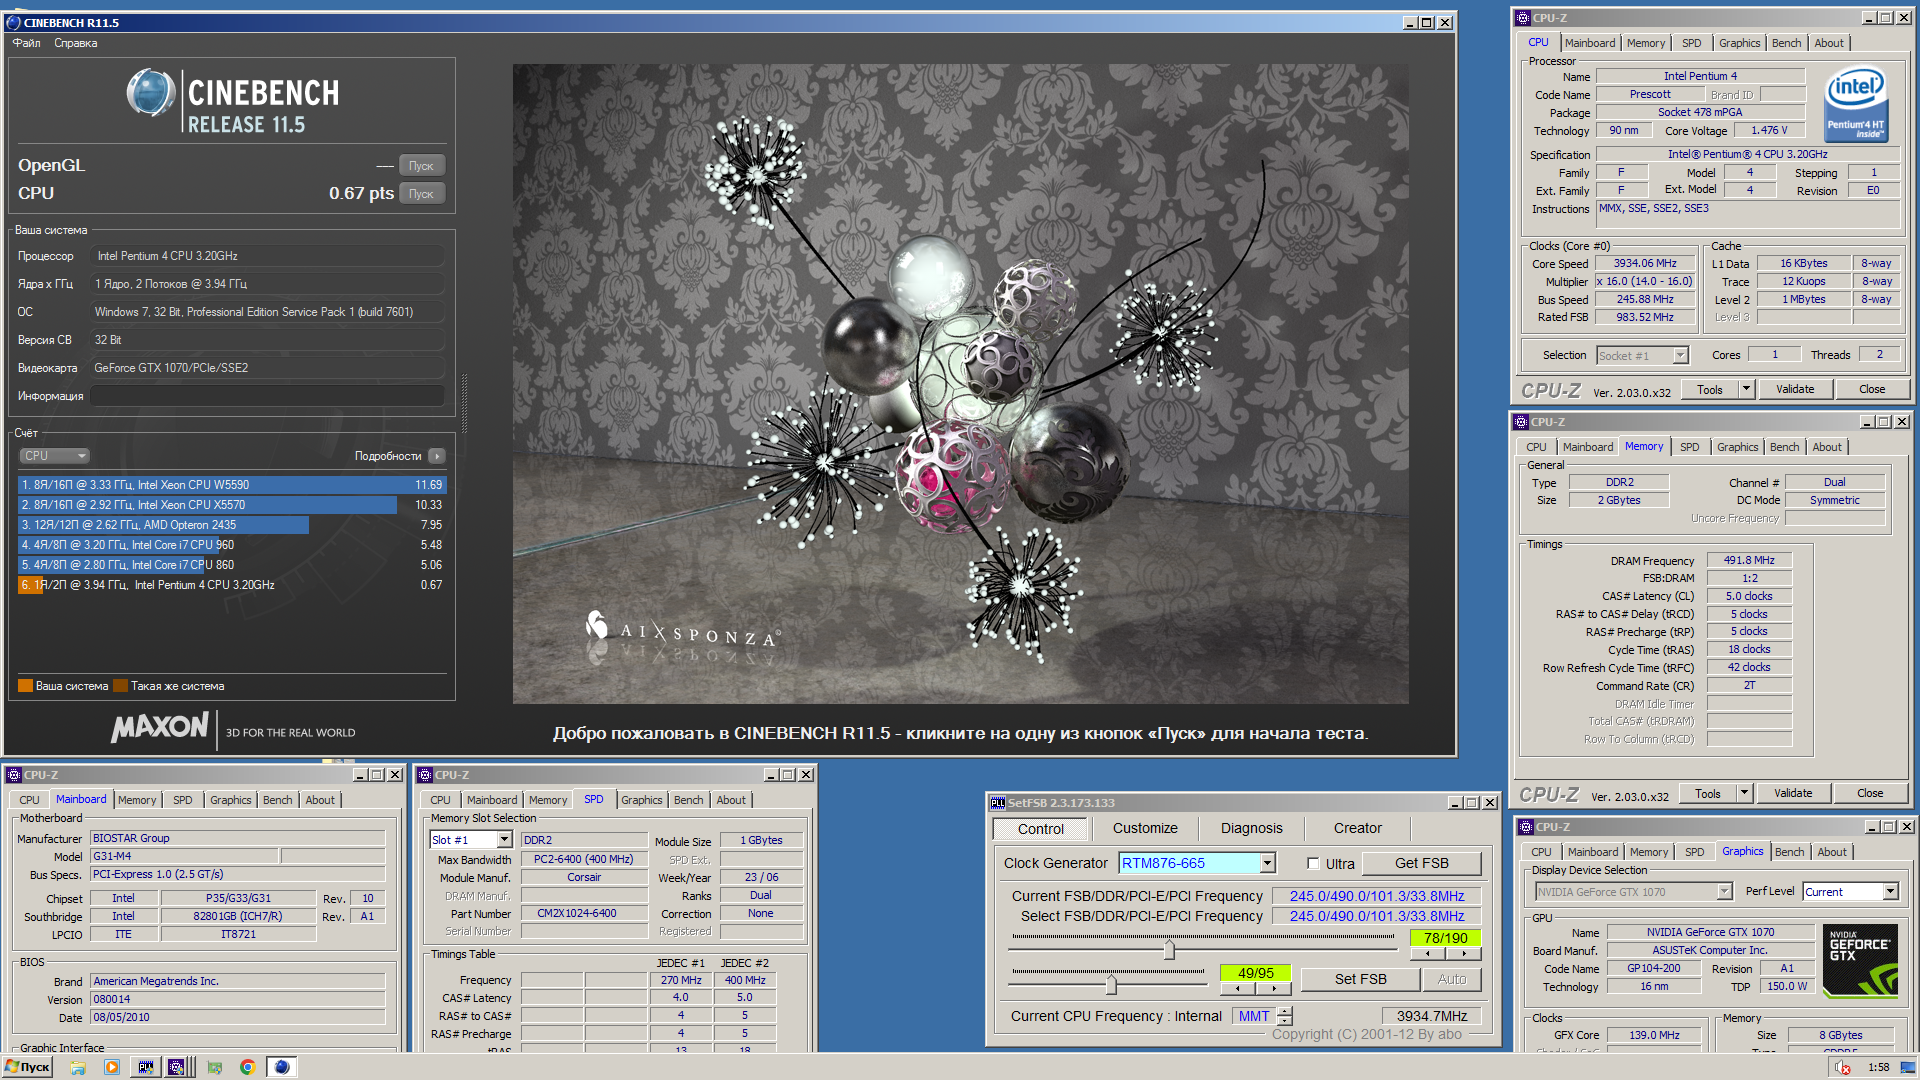Image resolution: width=1920 pixels, height=1080 pixels.
Task: Expand the Tools arrow in the Memory tab CPU-Z window
Action: (x=1745, y=793)
